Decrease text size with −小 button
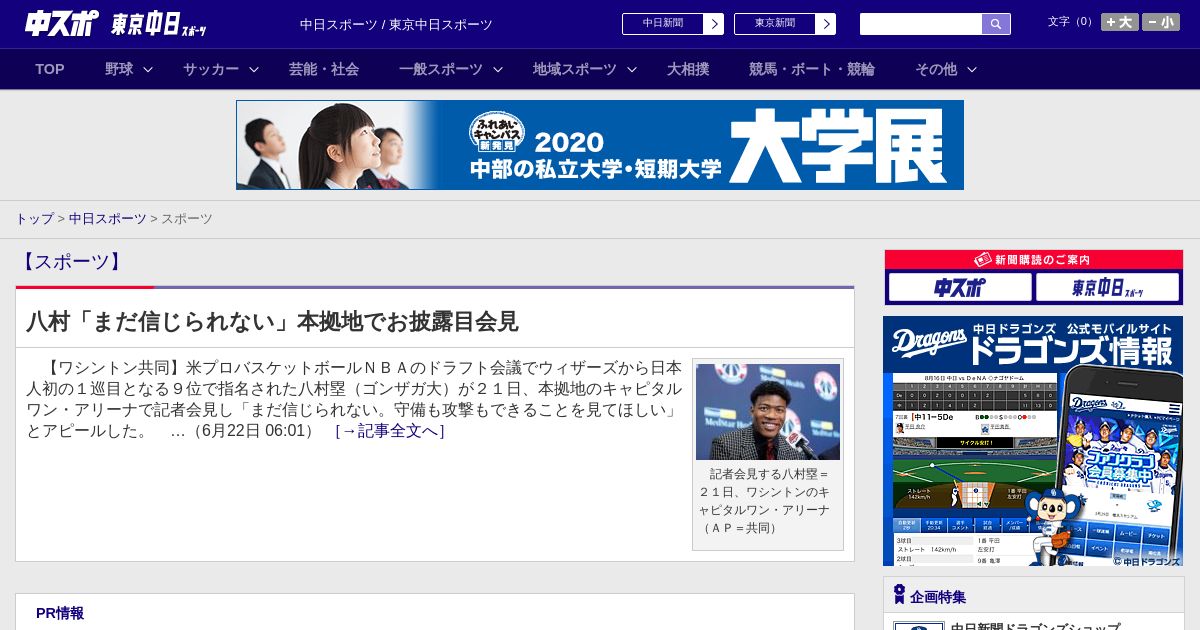This screenshot has width=1200, height=630. coord(1161,22)
